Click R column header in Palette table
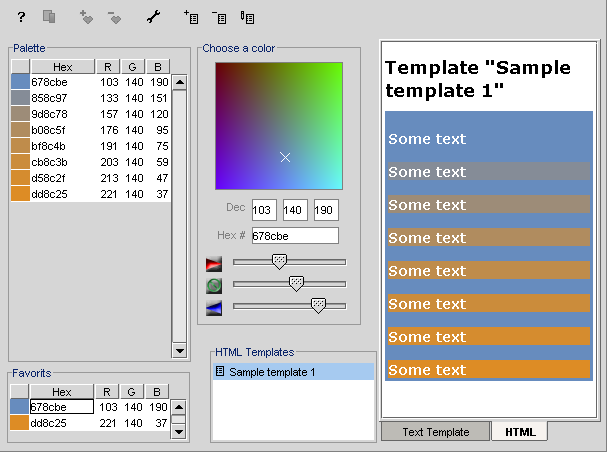Screen dimensions: 607x452 point(108,67)
